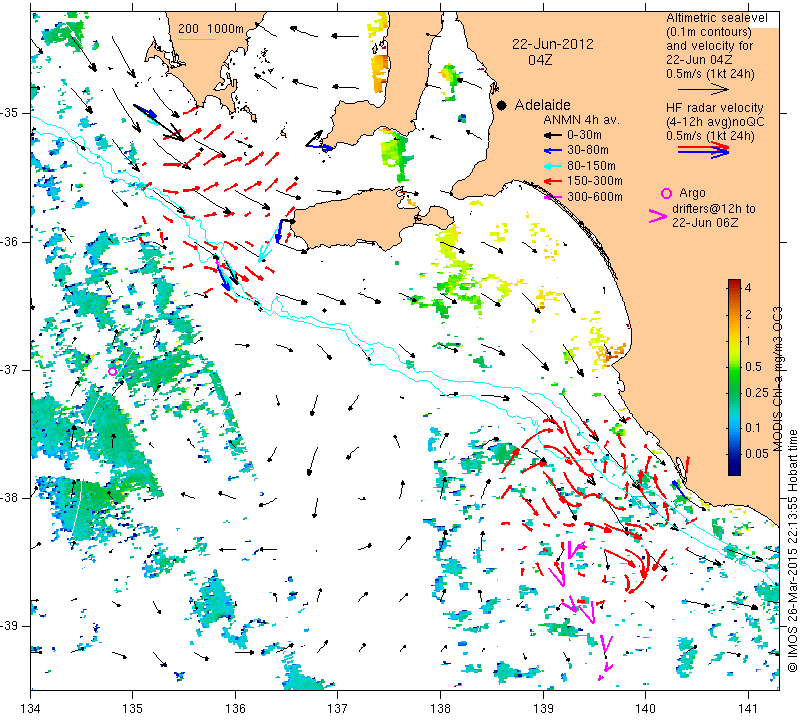
Task: Click the longitude axis label 135
Action: coord(133,709)
